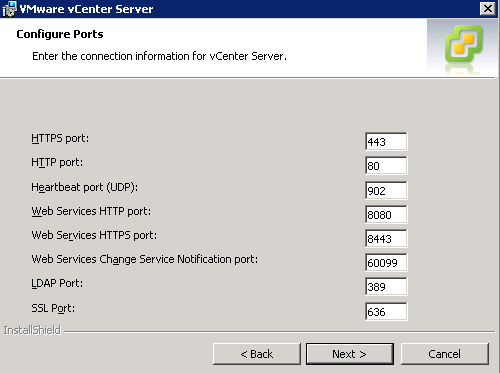Proceed with the Next button
This screenshot has height=373, width=500.
click(x=350, y=354)
